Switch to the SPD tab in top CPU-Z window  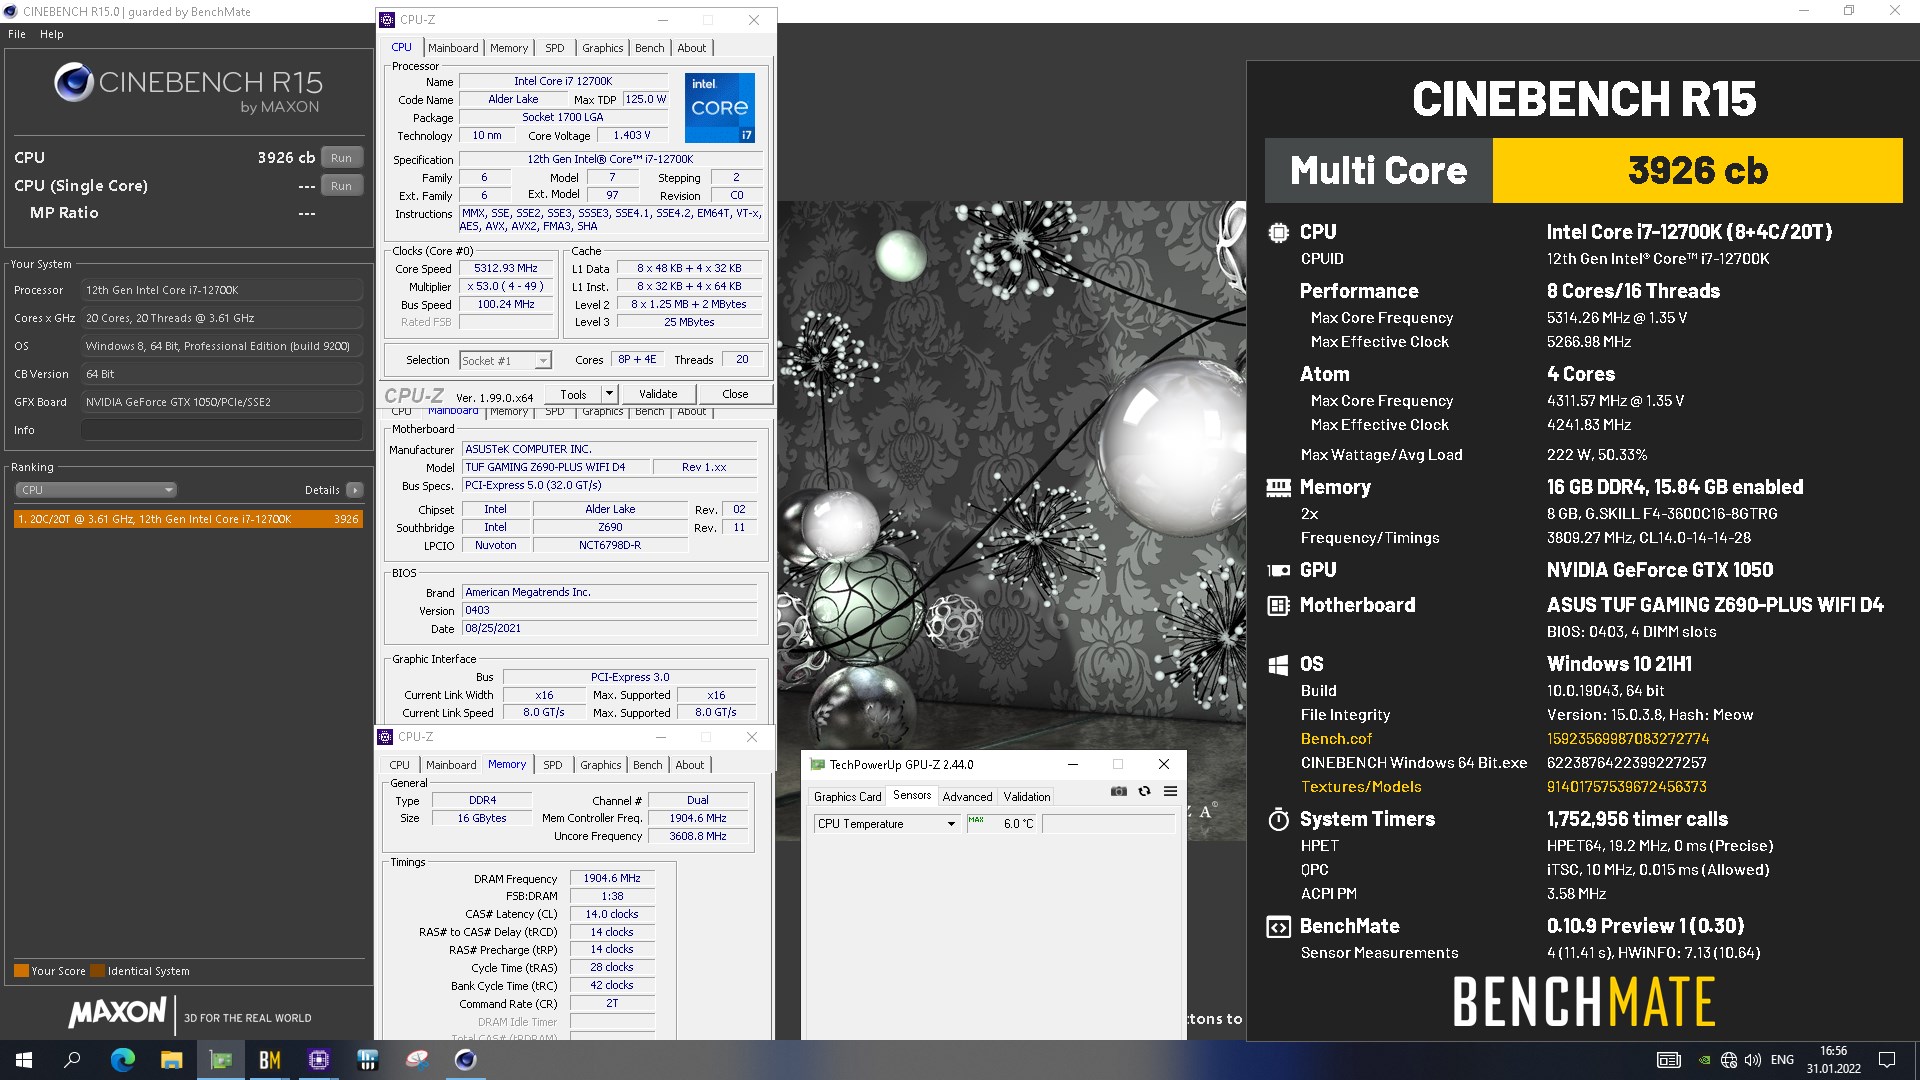point(554,48)
